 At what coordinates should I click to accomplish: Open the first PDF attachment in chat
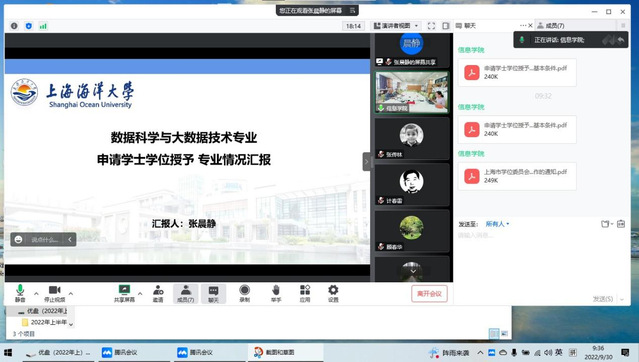(x=517, y=73)
